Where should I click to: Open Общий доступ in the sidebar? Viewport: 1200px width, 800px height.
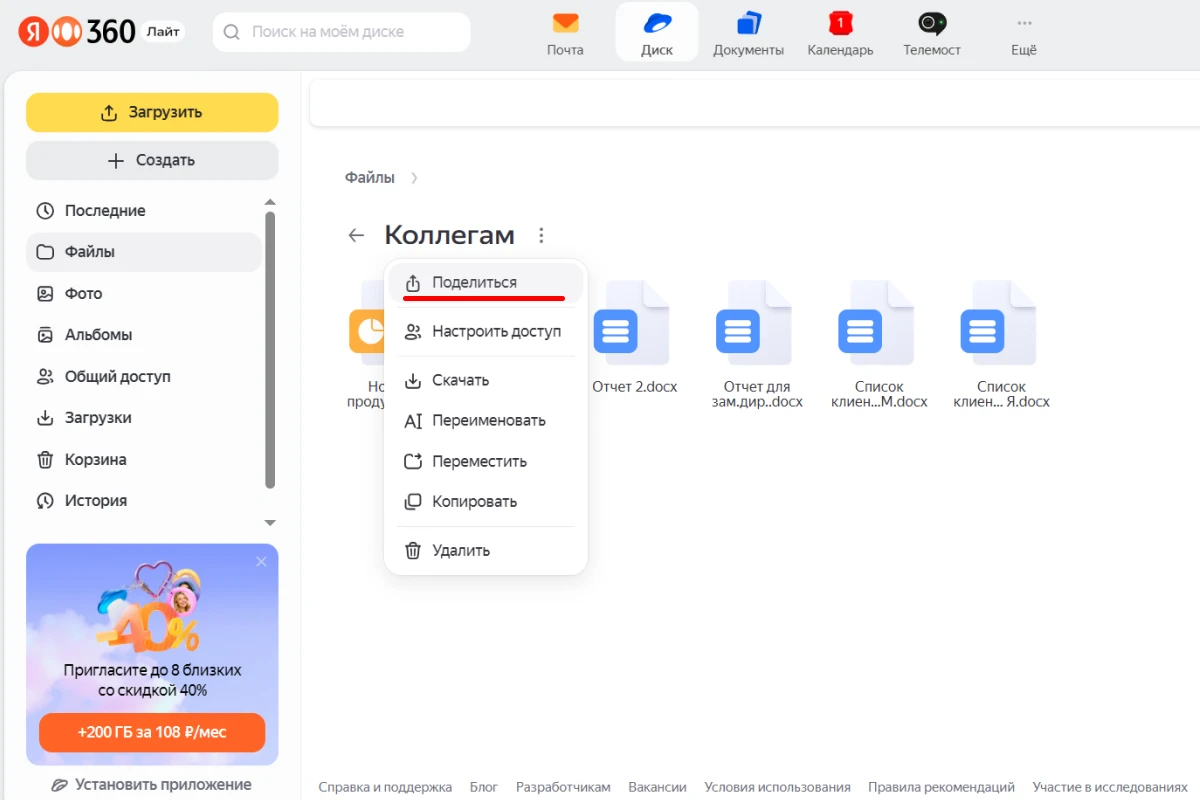144,377
